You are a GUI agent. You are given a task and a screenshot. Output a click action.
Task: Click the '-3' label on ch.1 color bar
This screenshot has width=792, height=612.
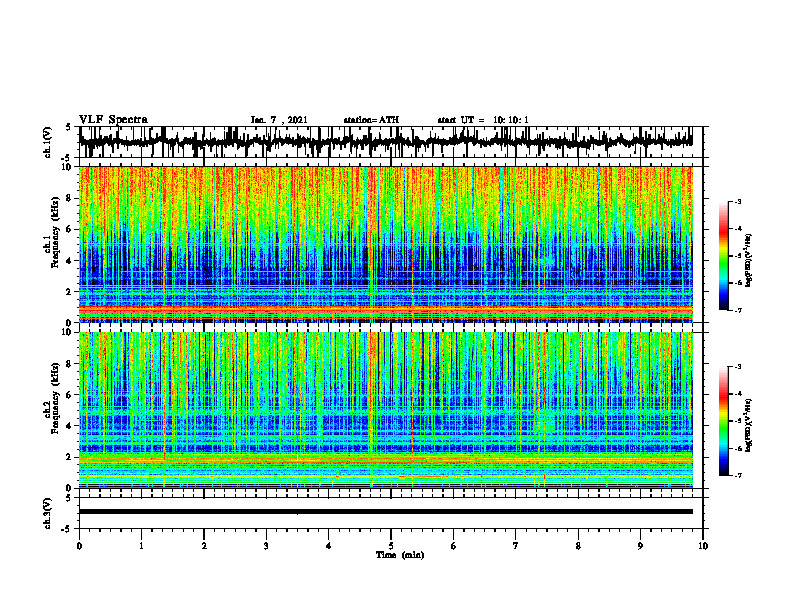point(738,202)
